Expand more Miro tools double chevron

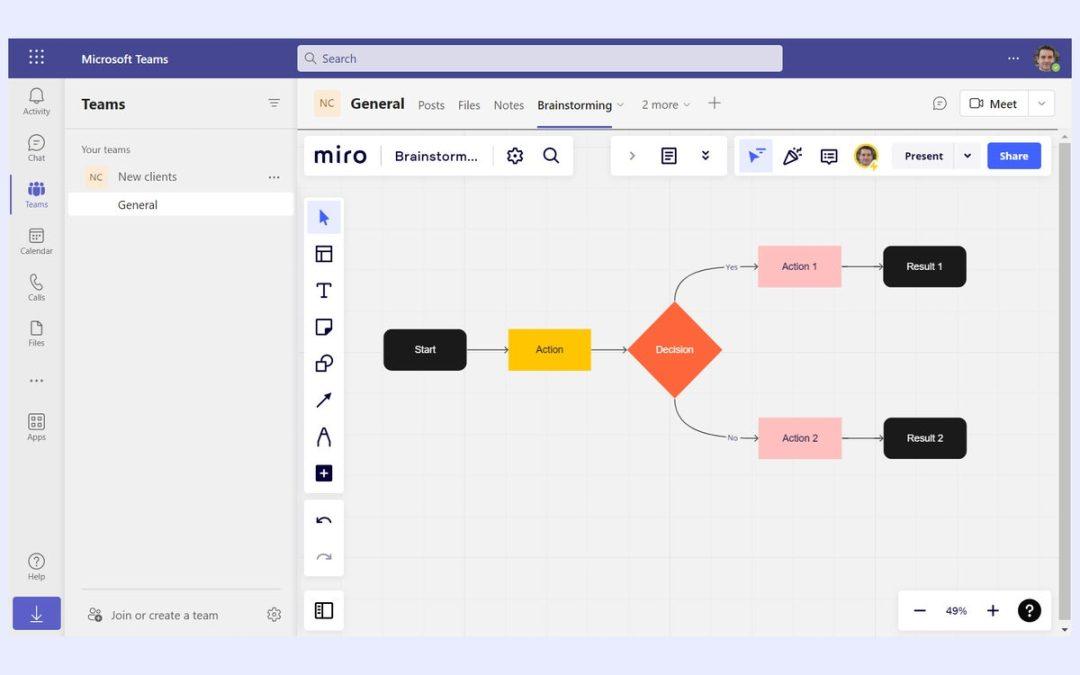[x=705, y=156]
